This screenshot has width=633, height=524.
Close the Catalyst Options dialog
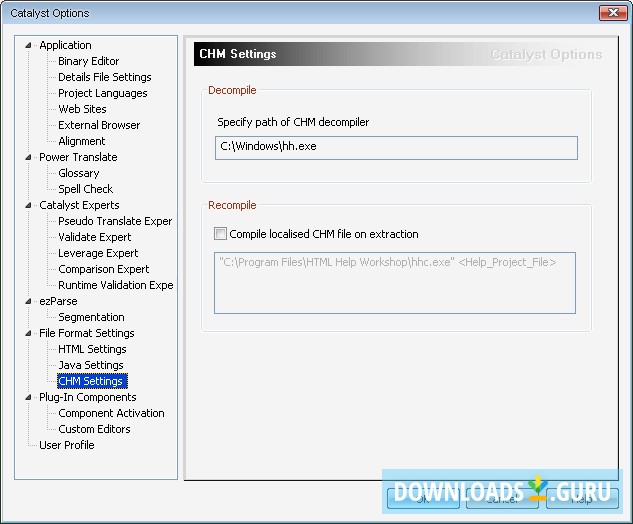tap(613, 13)
